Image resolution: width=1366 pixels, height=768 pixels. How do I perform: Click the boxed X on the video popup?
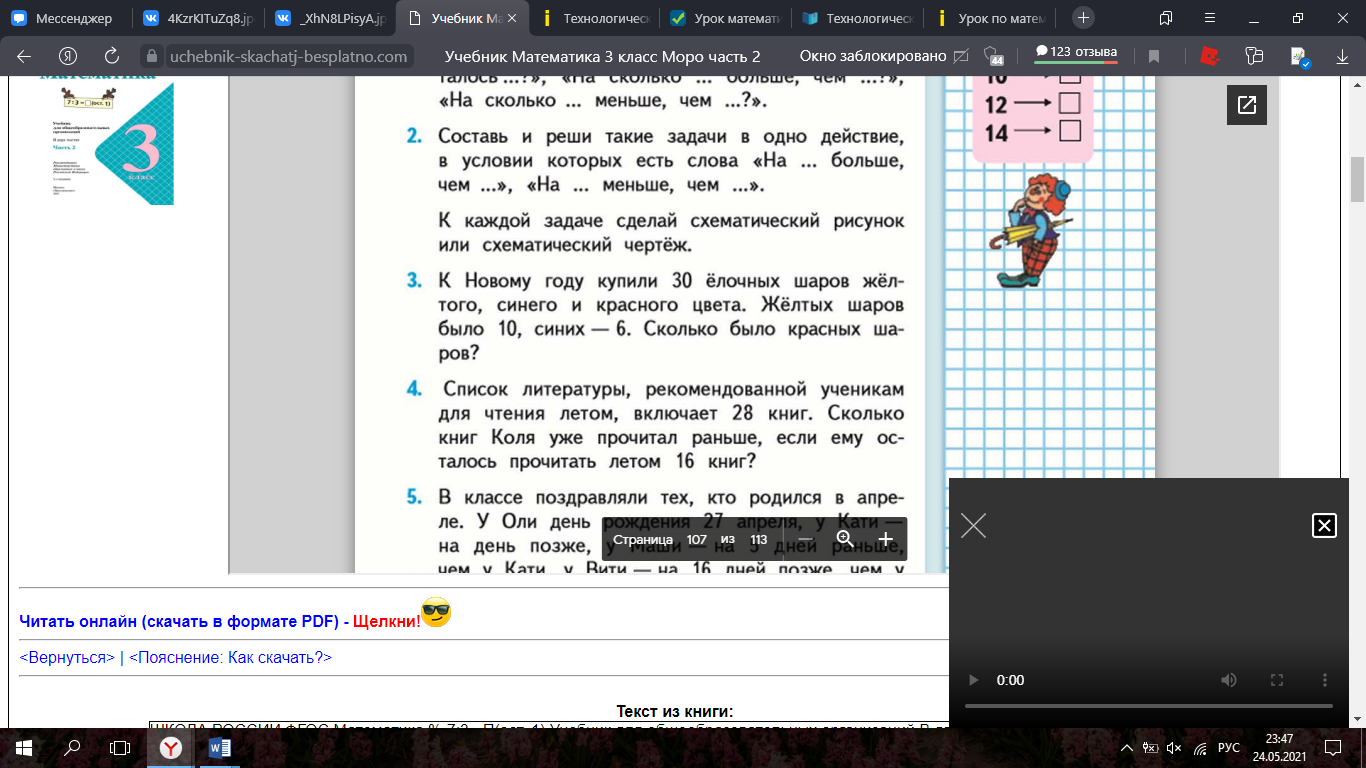pos(1324,525)
